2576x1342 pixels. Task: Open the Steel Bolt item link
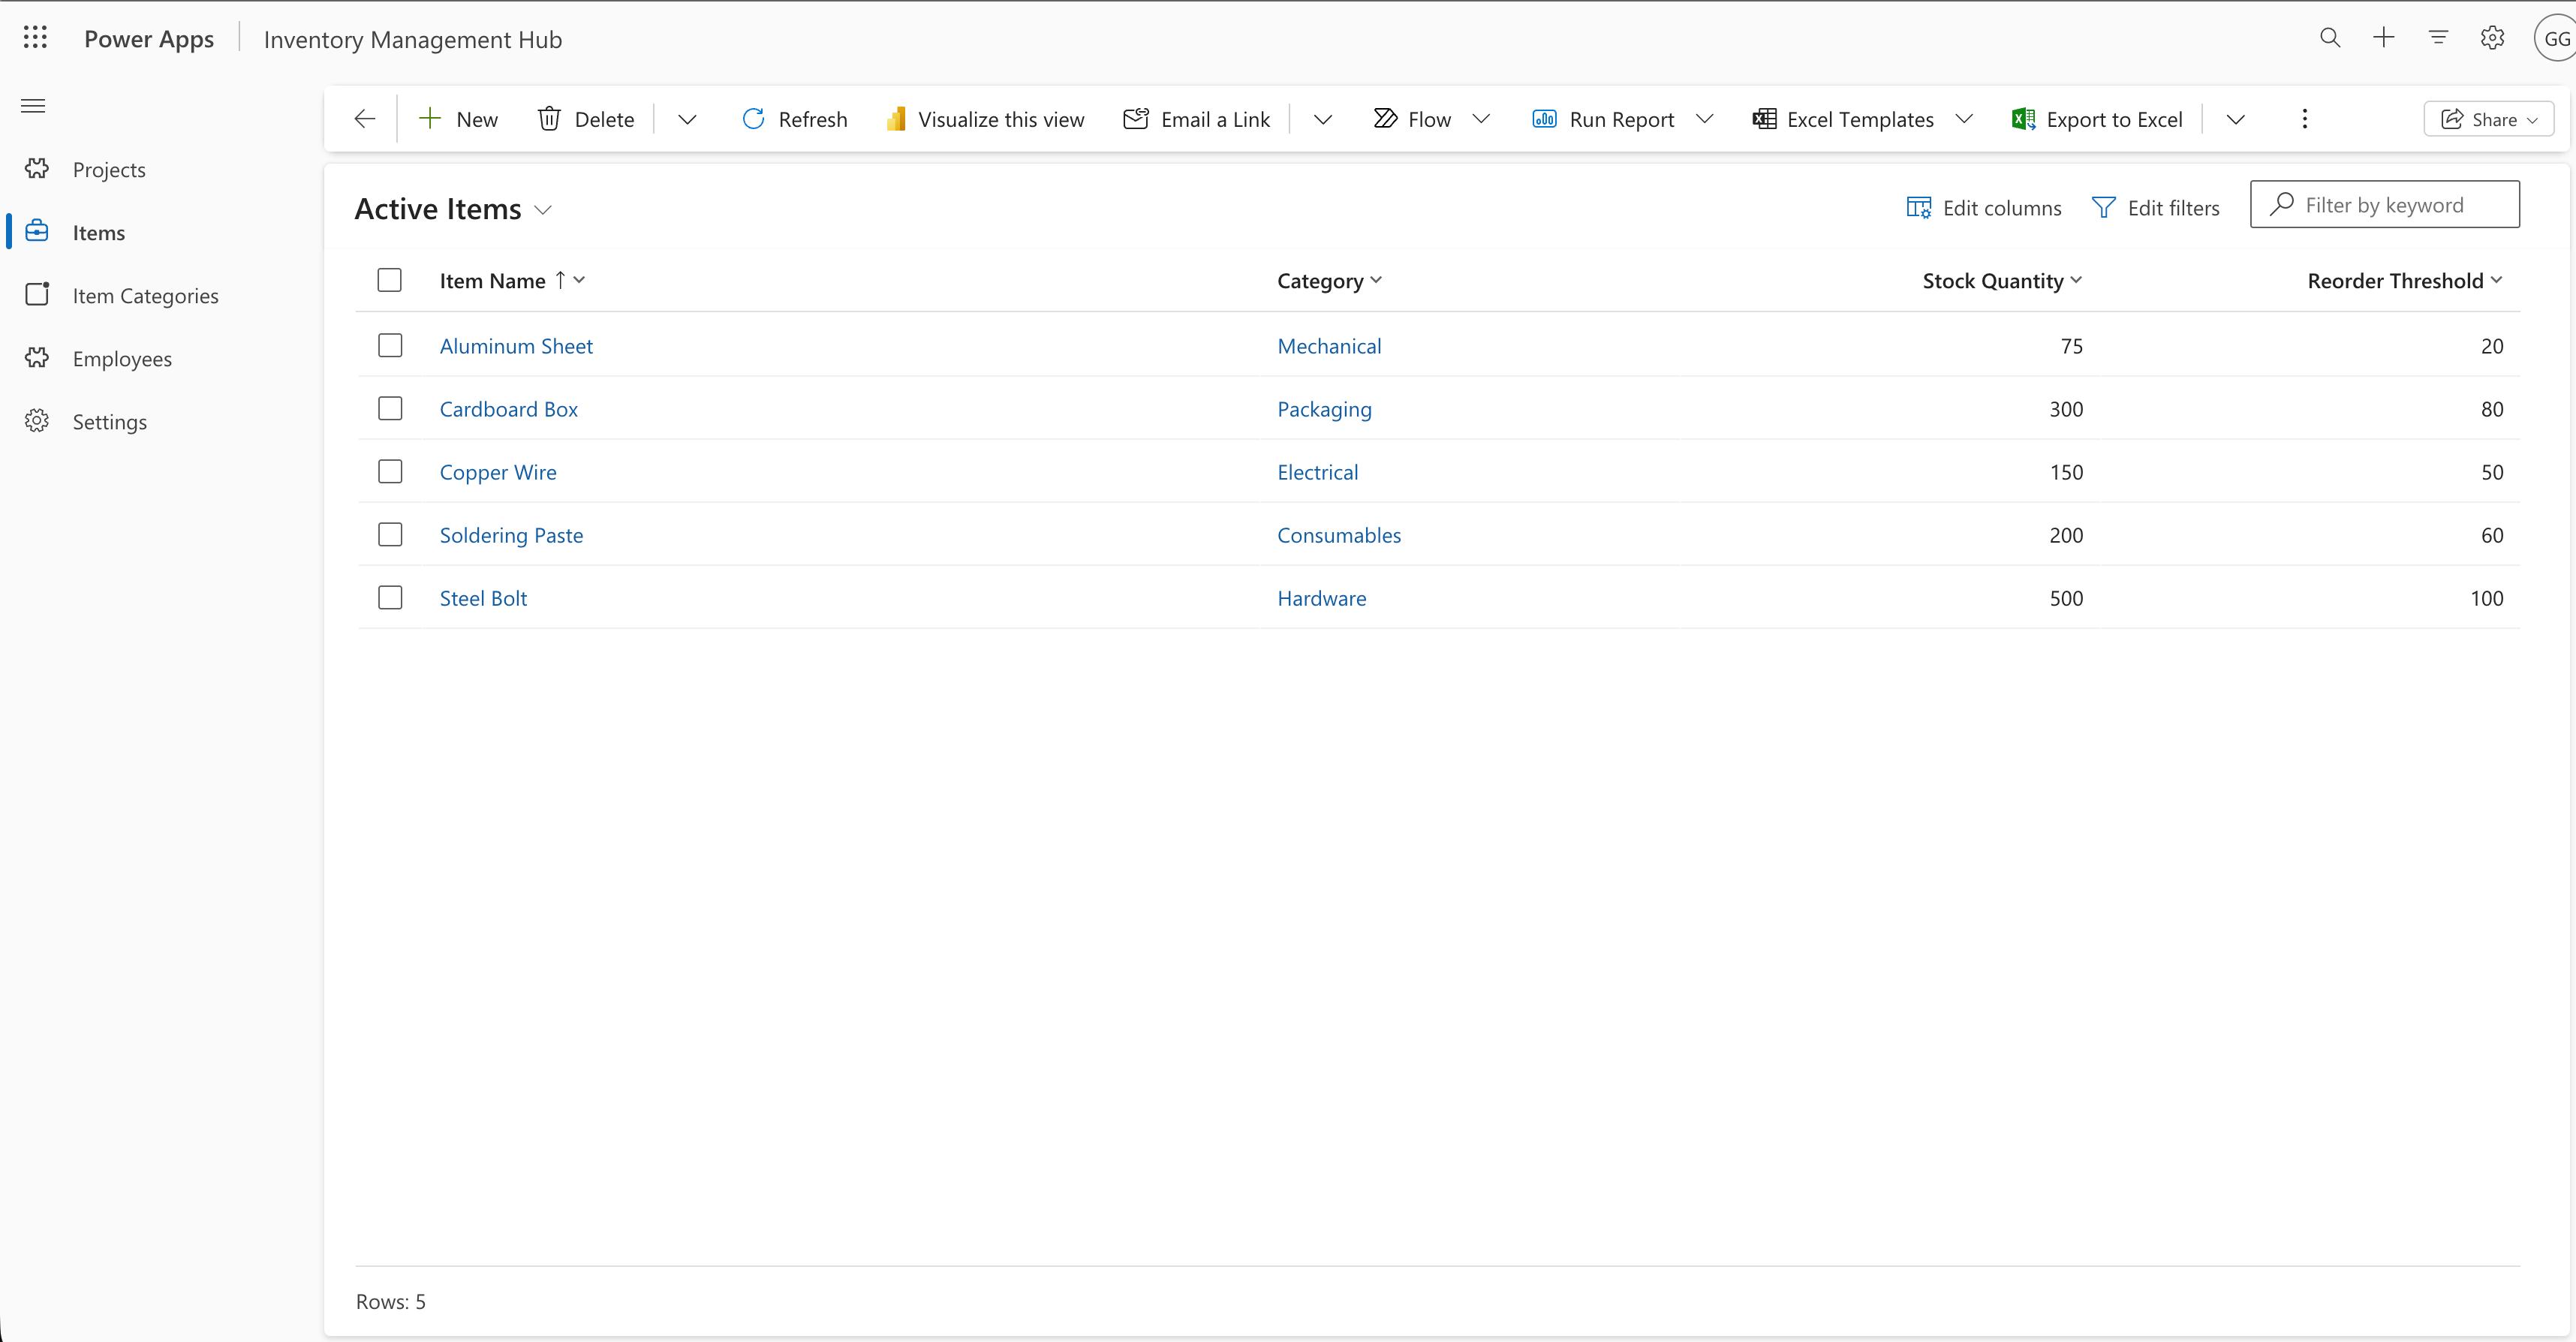pos(483,598)
